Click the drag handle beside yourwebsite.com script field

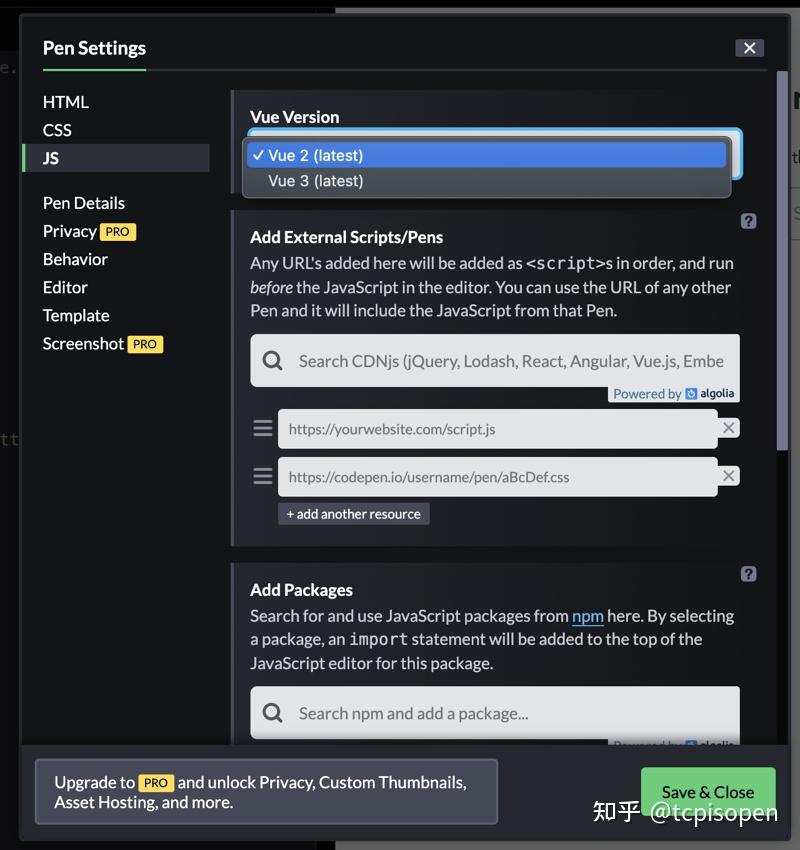(x=263, y=429)
